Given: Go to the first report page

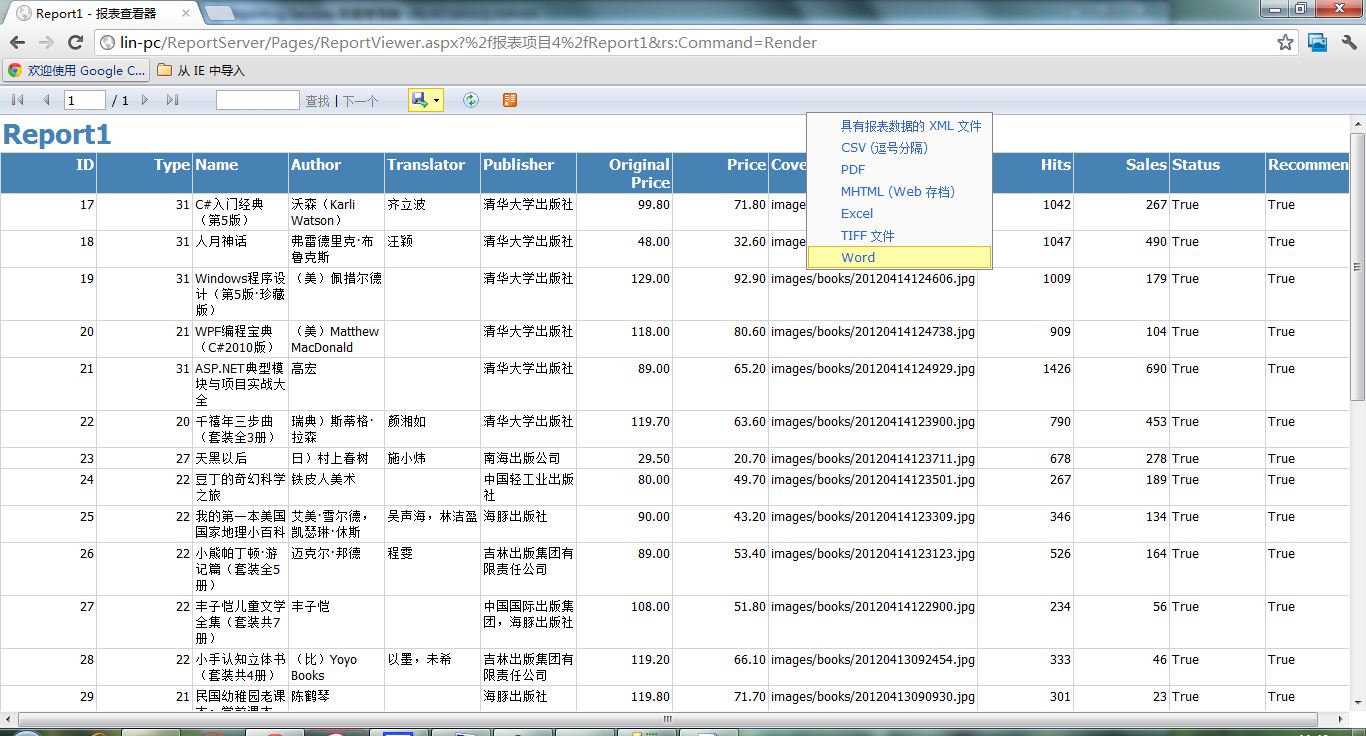Looking at the screenshot, I should [18, 100].
